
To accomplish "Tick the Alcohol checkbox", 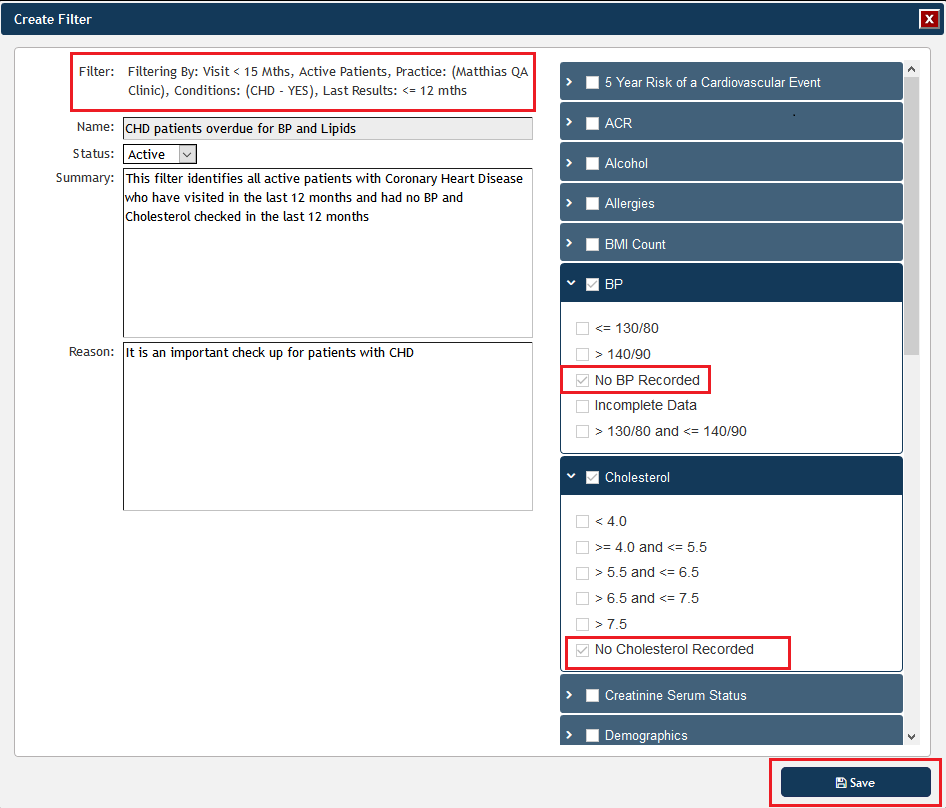I will point(592,164).
